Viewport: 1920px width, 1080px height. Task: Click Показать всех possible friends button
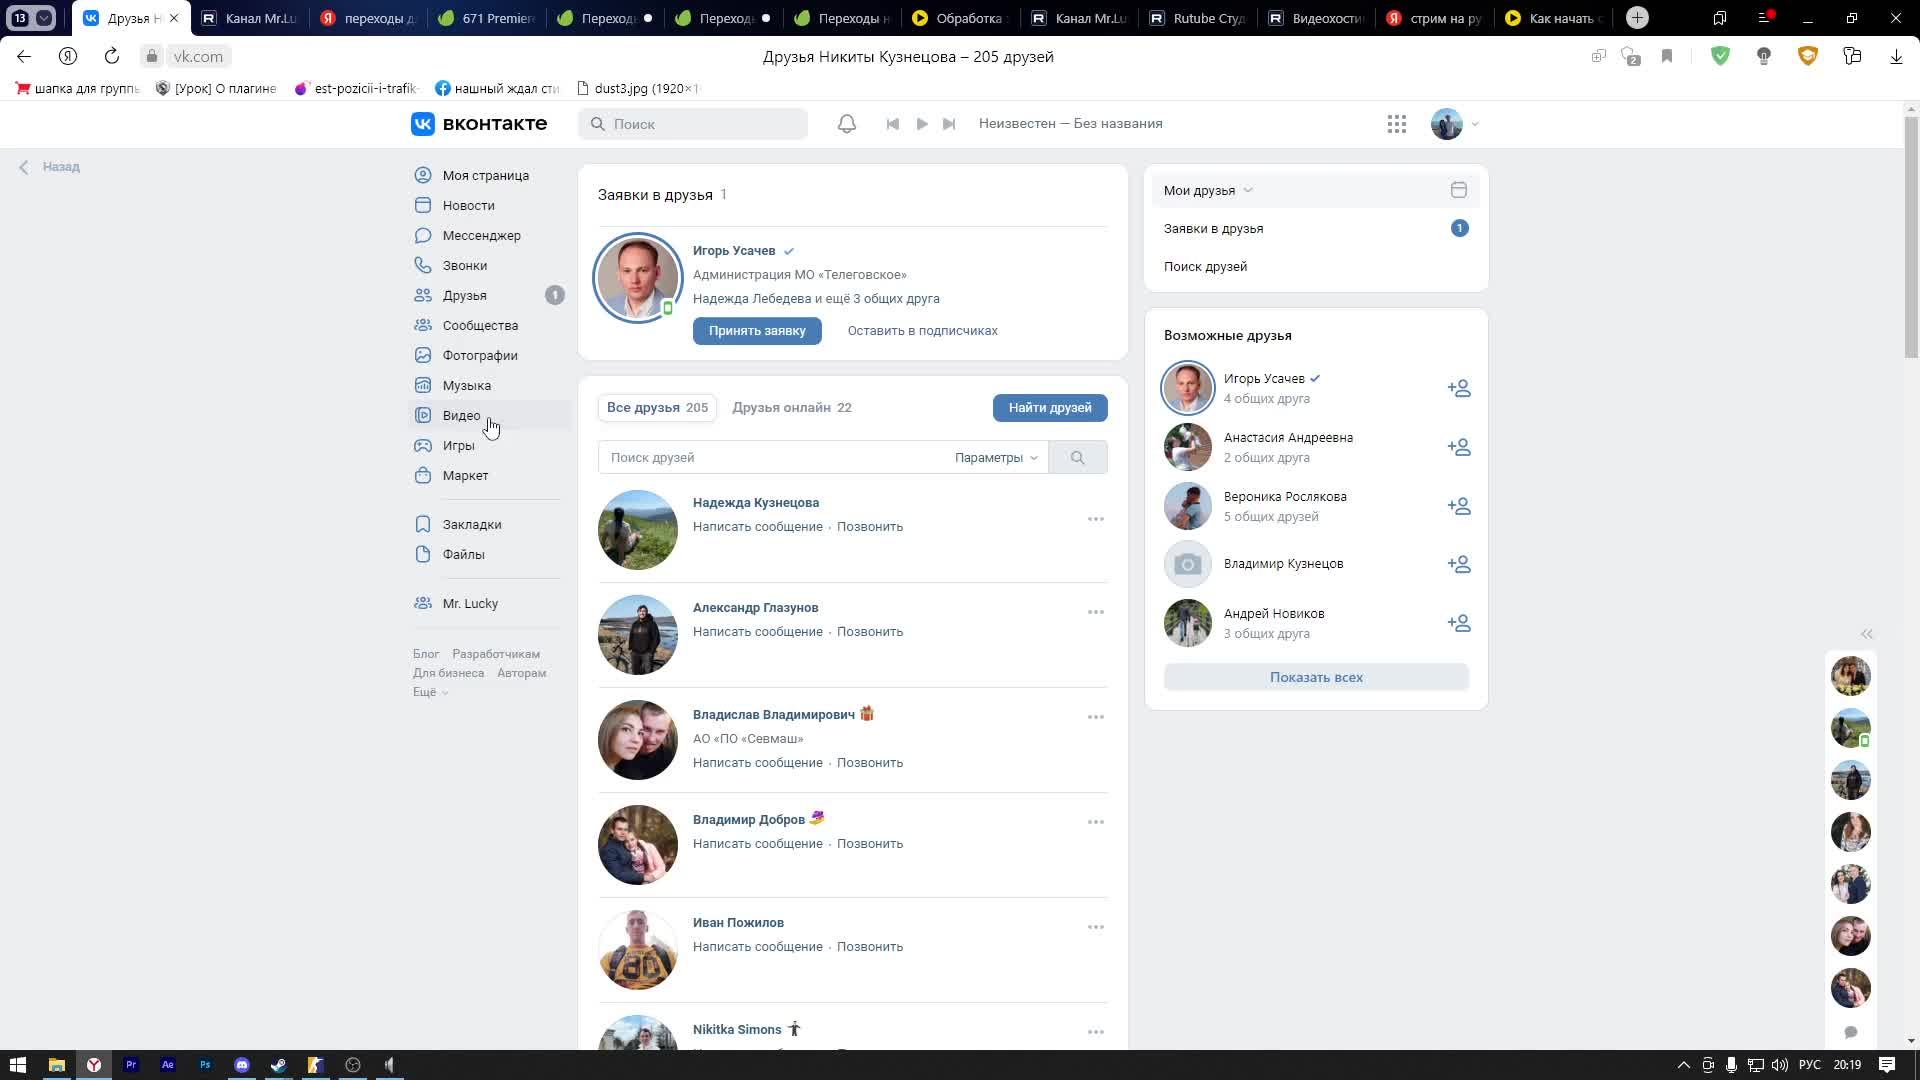pos(1315,677)
